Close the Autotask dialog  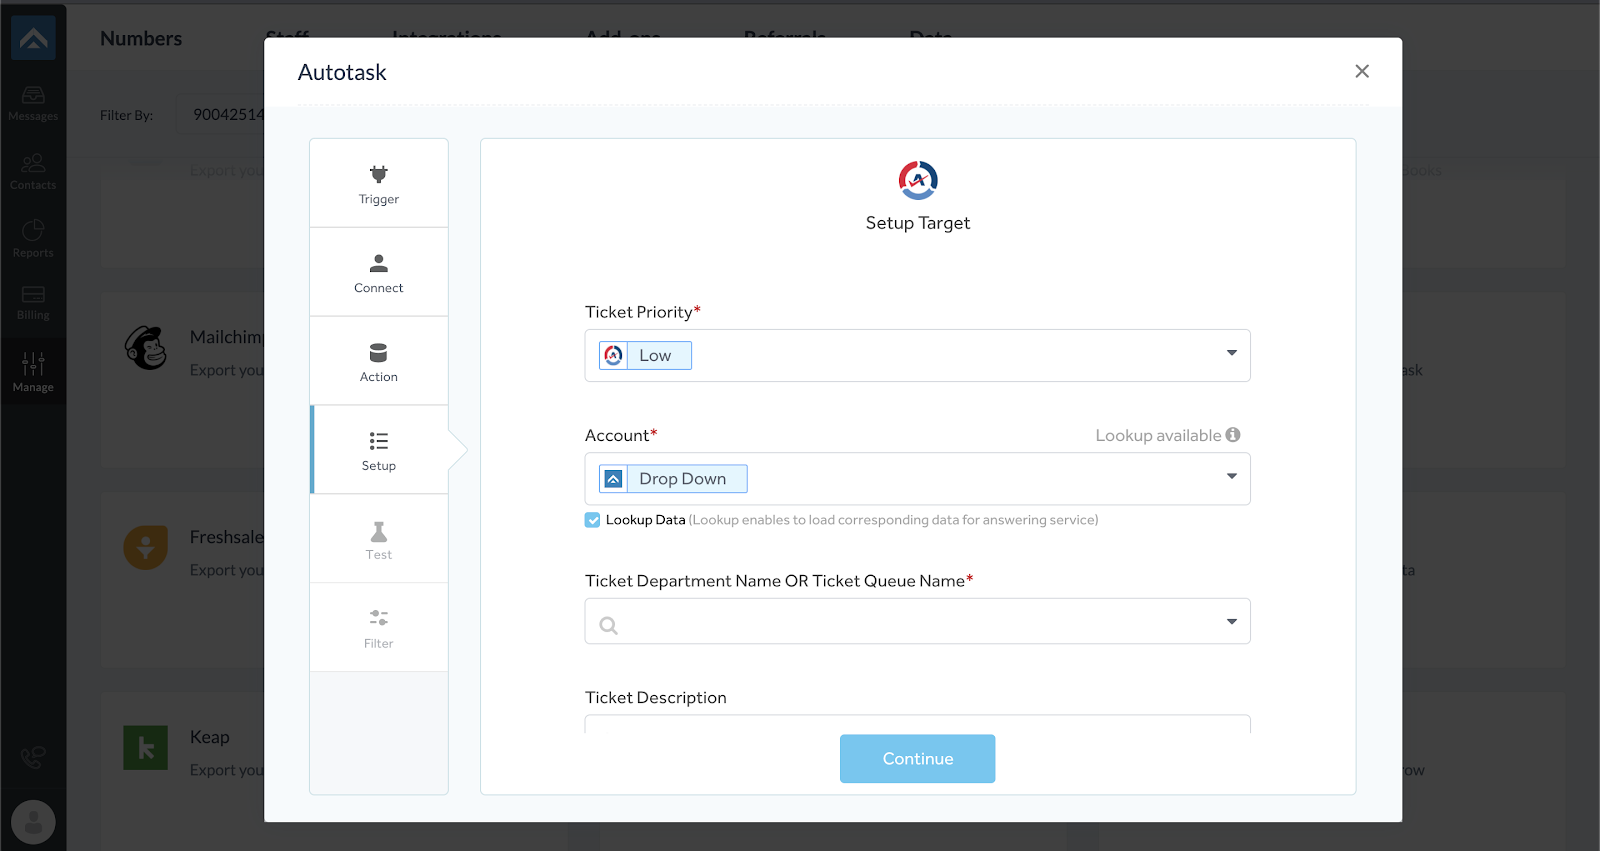1362,71
